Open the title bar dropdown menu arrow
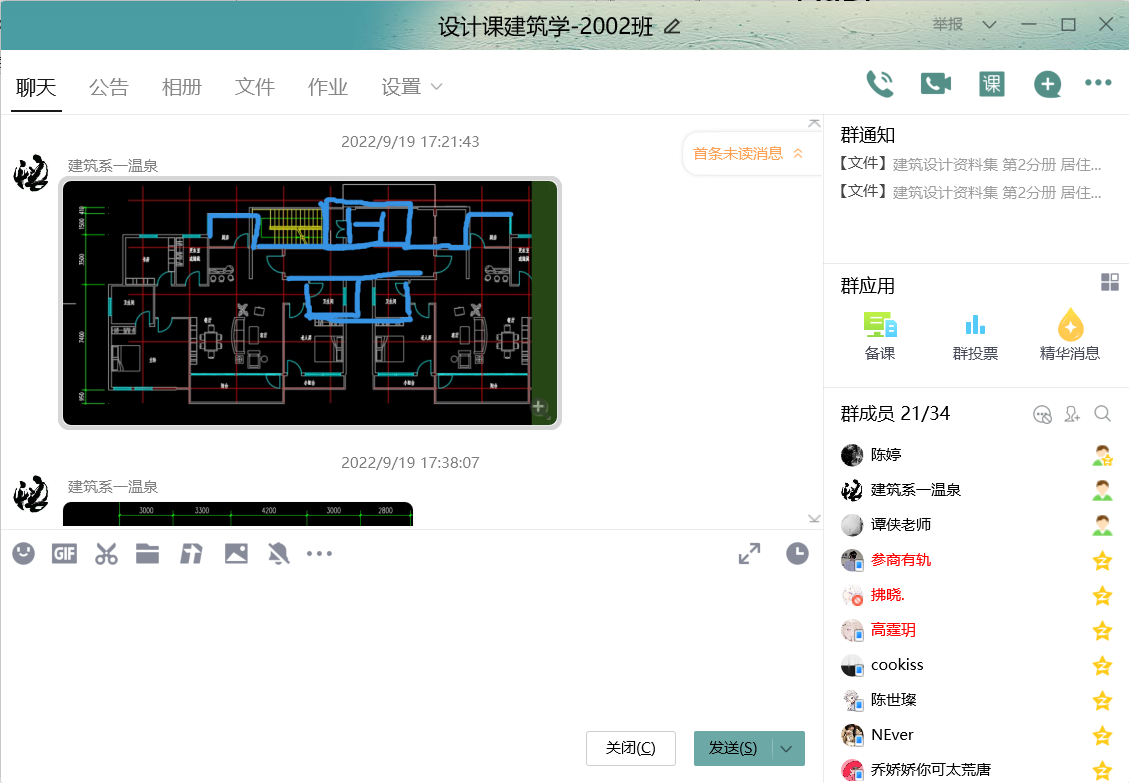The height and width of the screenshot is (783, 1129). 989,25
